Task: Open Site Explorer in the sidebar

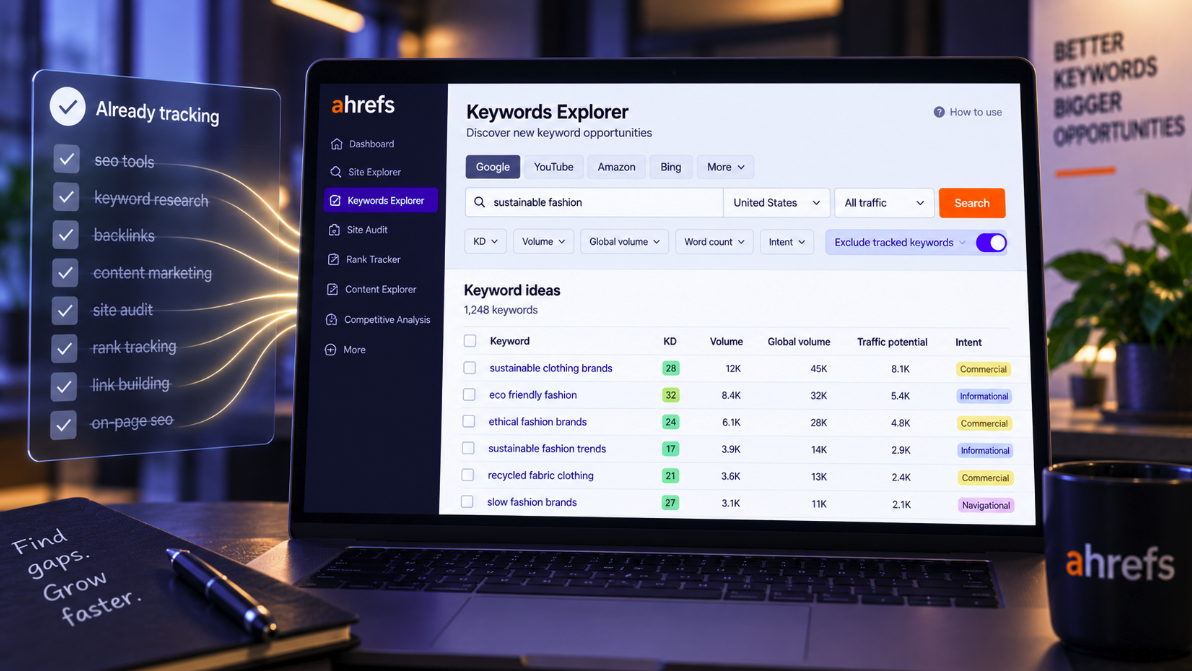Action: pyautogui.click(x=374, y=172)
